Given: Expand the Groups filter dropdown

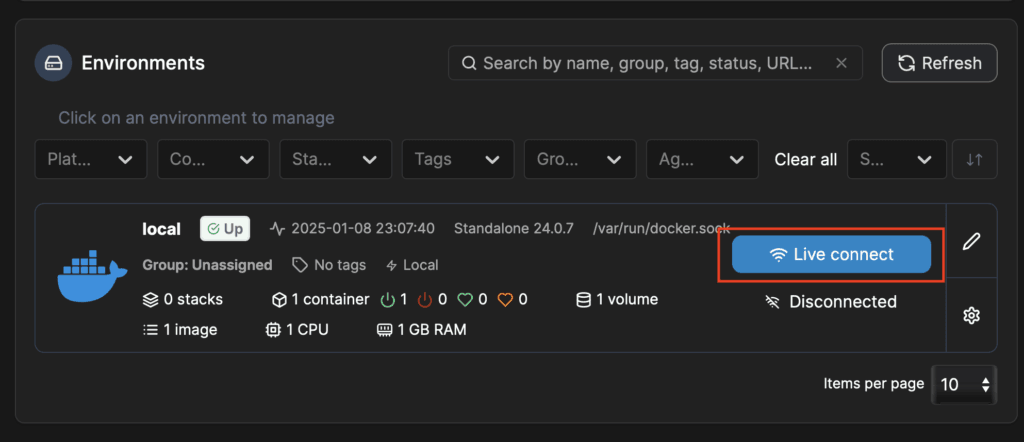Looking at the screenshot, I should point(580,159).
